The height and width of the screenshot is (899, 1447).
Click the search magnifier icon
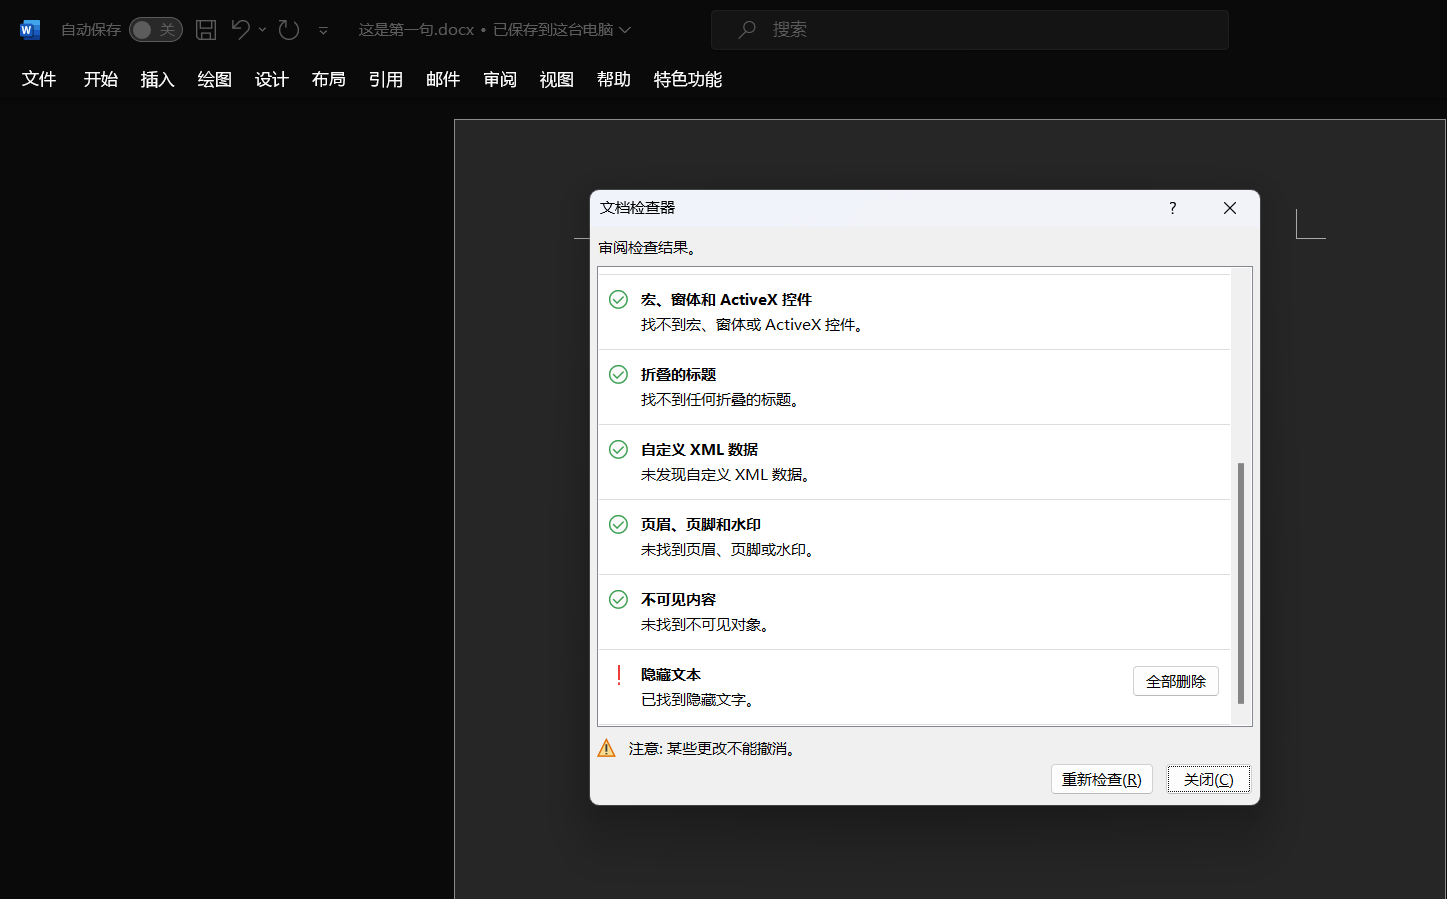coord(747,30)
